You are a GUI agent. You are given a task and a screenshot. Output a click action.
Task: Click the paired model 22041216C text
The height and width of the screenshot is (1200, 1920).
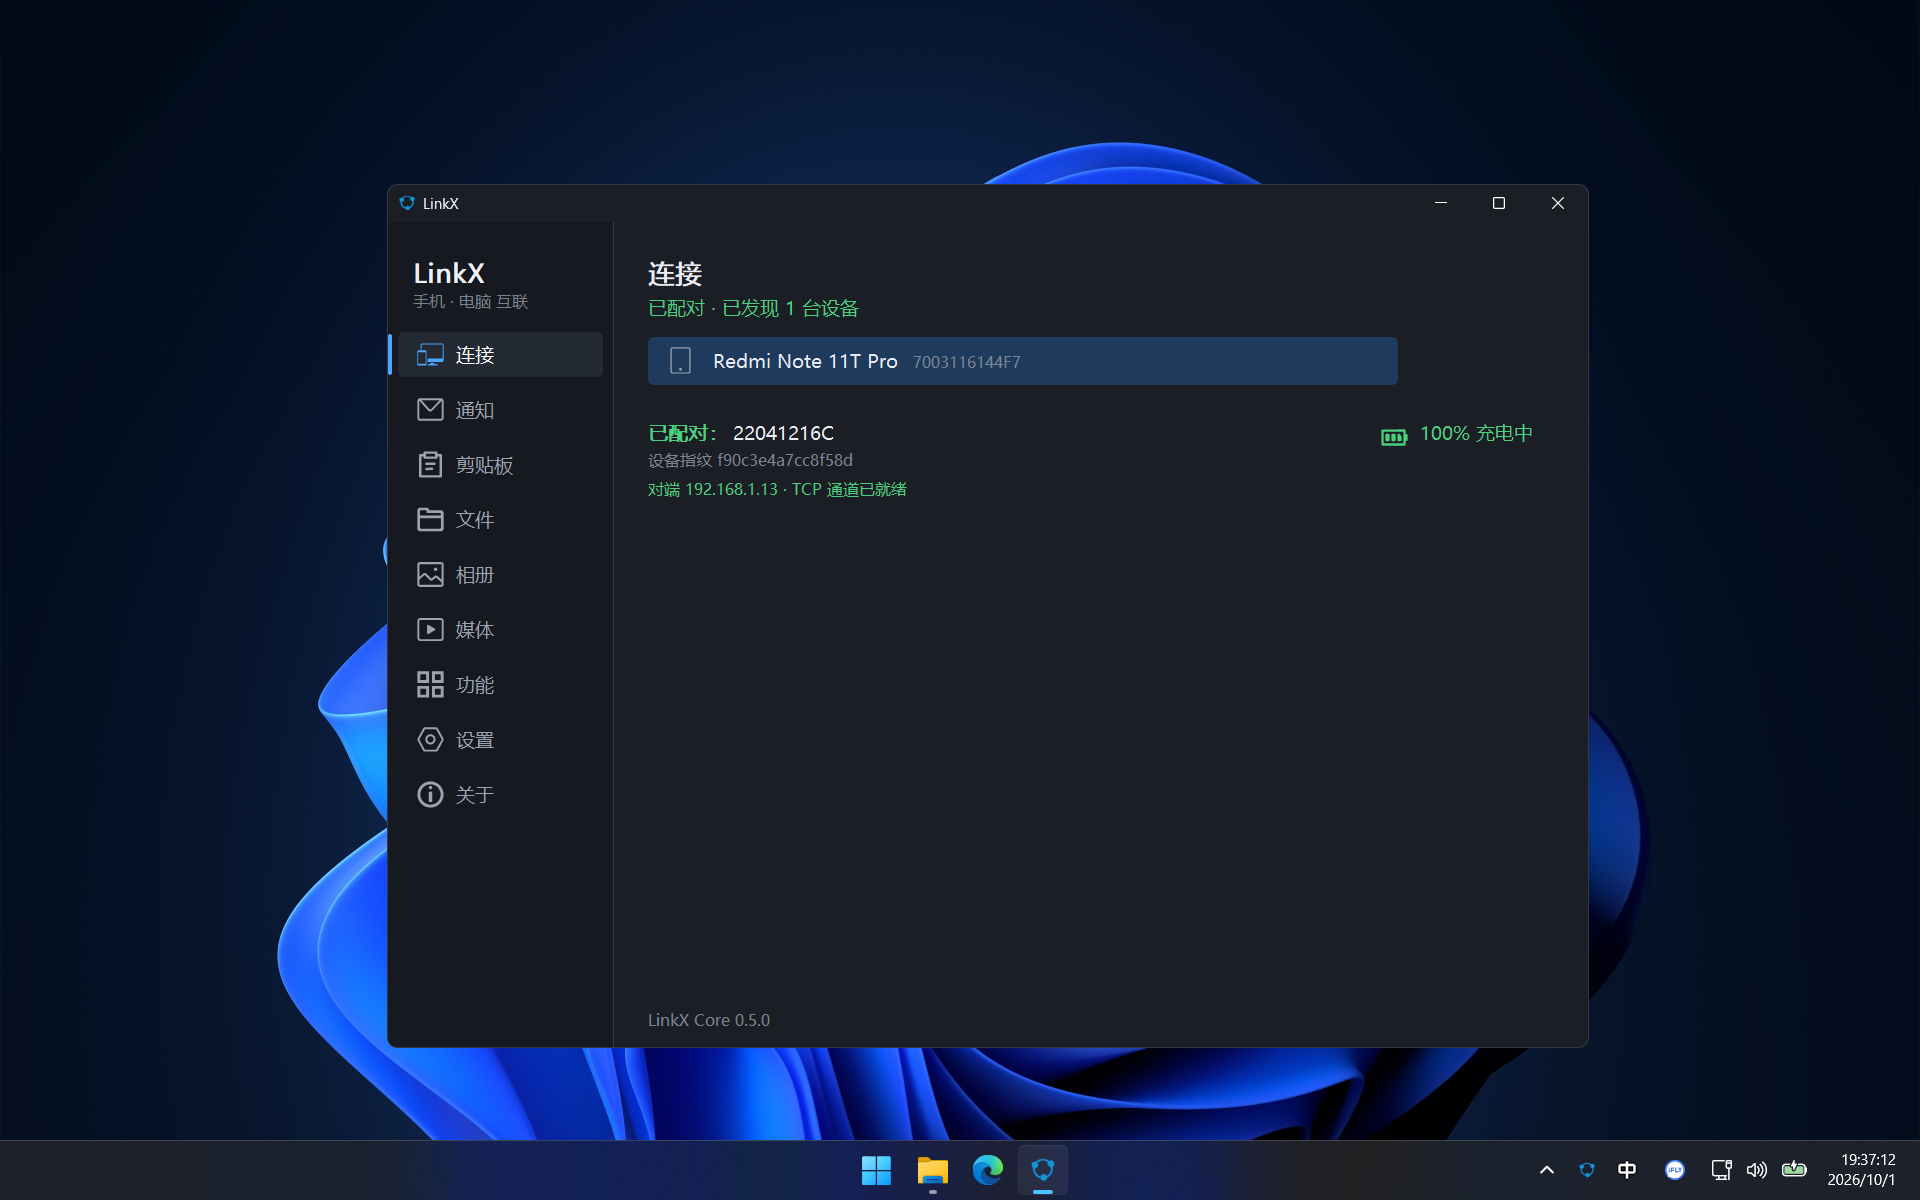point(783,433)
